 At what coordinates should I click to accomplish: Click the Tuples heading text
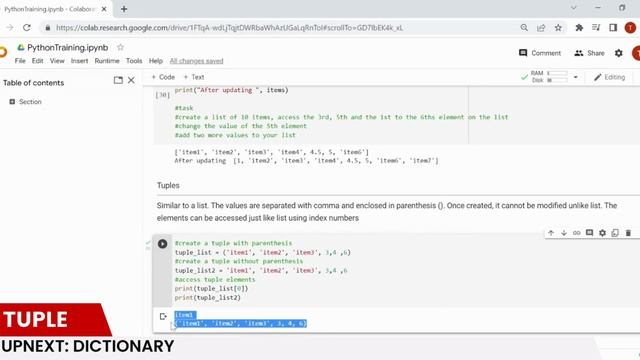pyautogui.click(x=168, y=185)
